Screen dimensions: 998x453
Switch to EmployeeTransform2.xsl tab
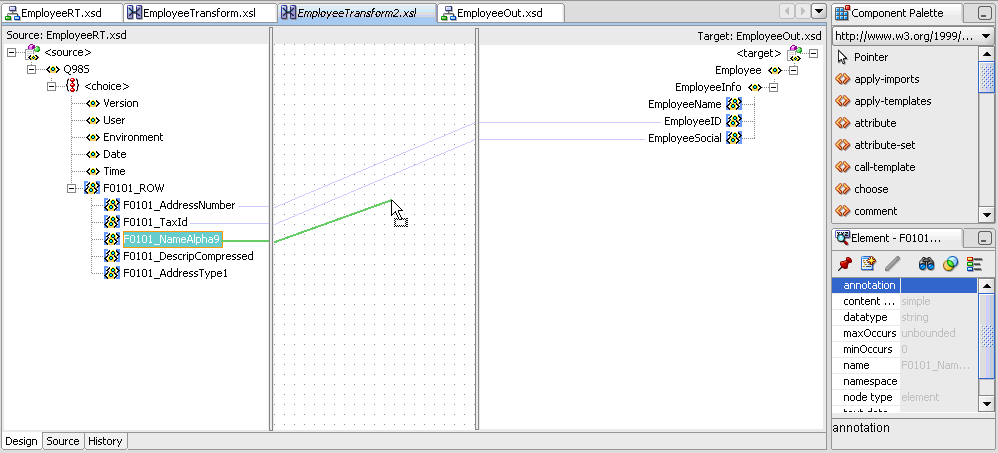[357, 13]
